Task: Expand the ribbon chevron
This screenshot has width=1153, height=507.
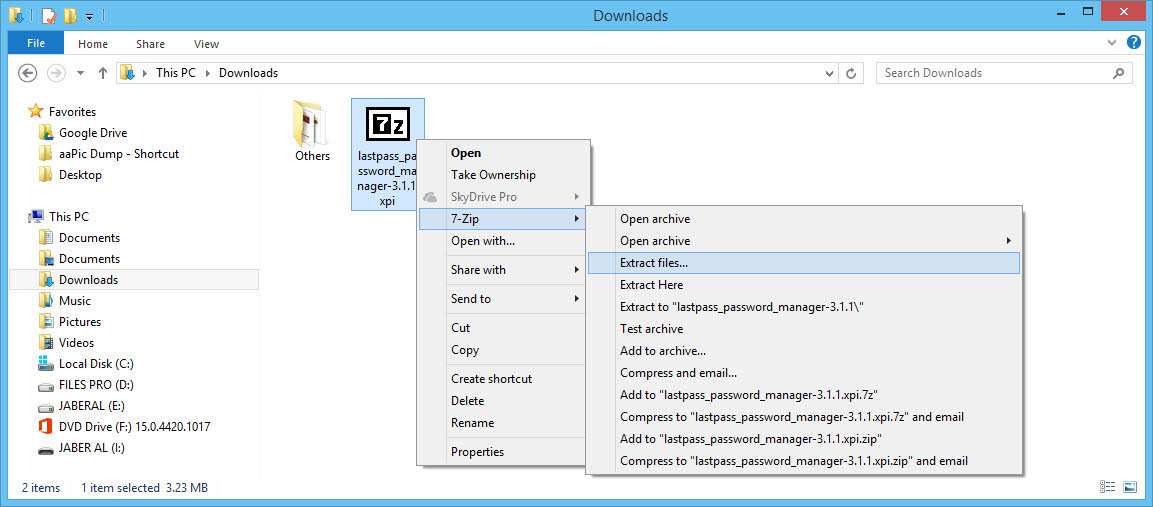Action: pyautogui.click(x=1112, y=43)
